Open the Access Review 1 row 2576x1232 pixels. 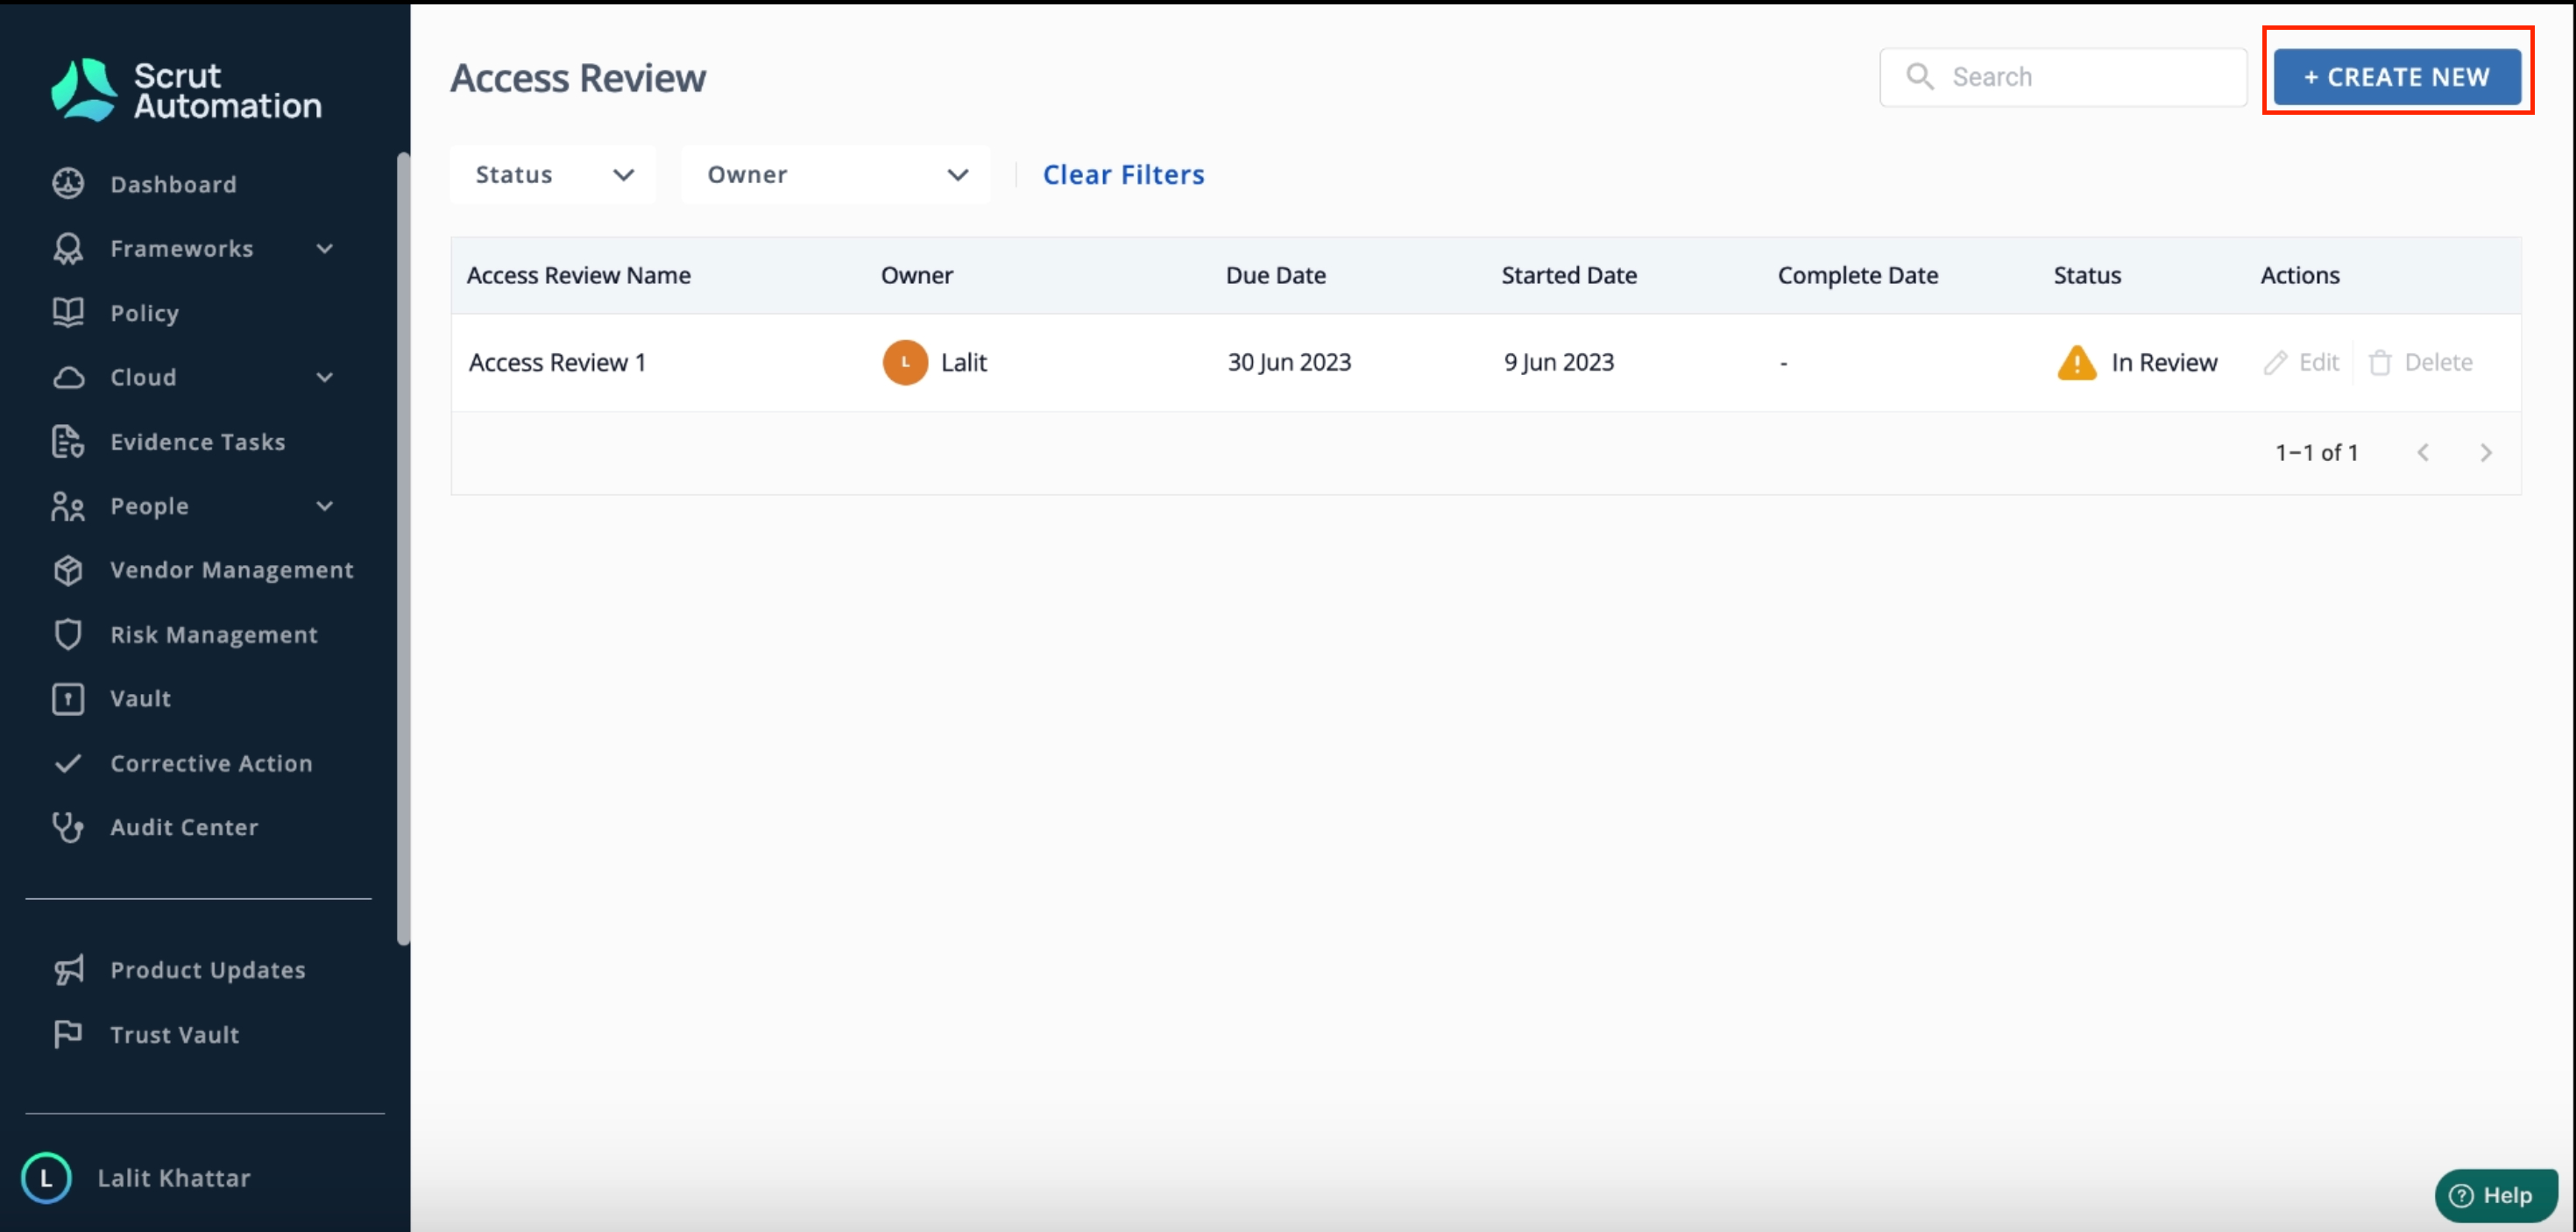[x=1485, y=362]
